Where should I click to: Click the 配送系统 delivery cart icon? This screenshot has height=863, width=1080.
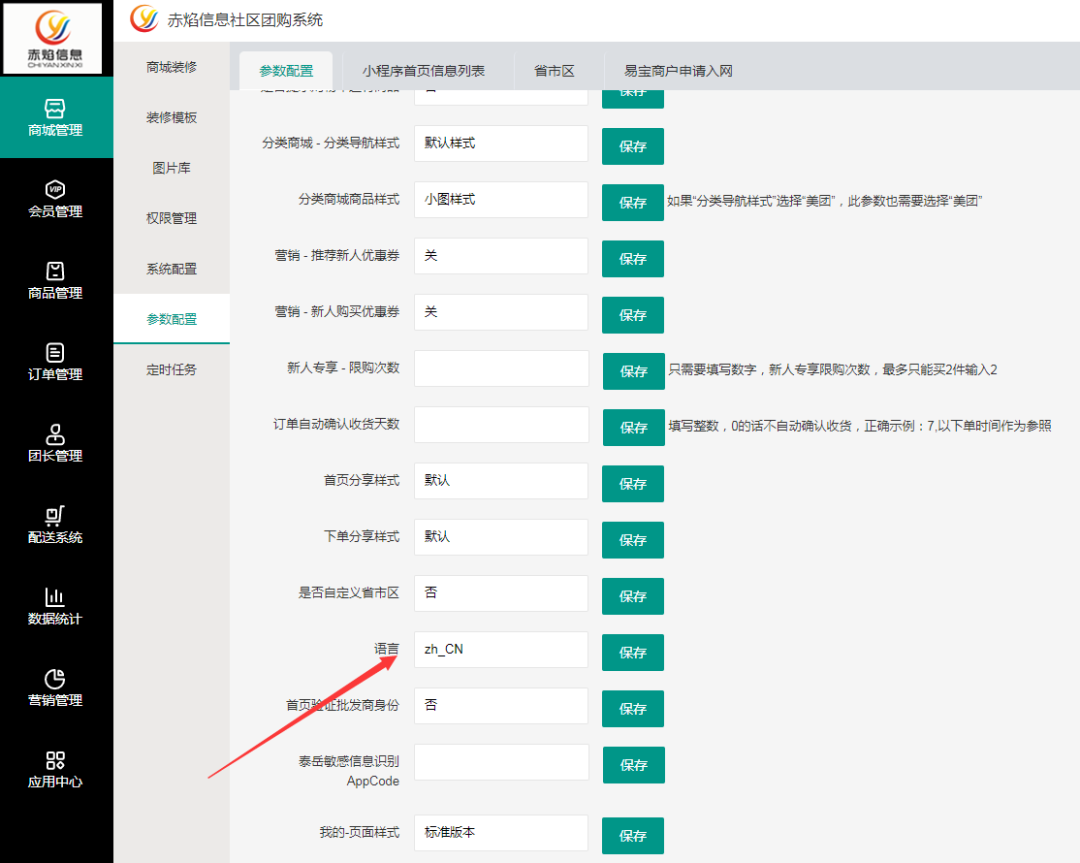pyautogui.click(x=56, y=515)
